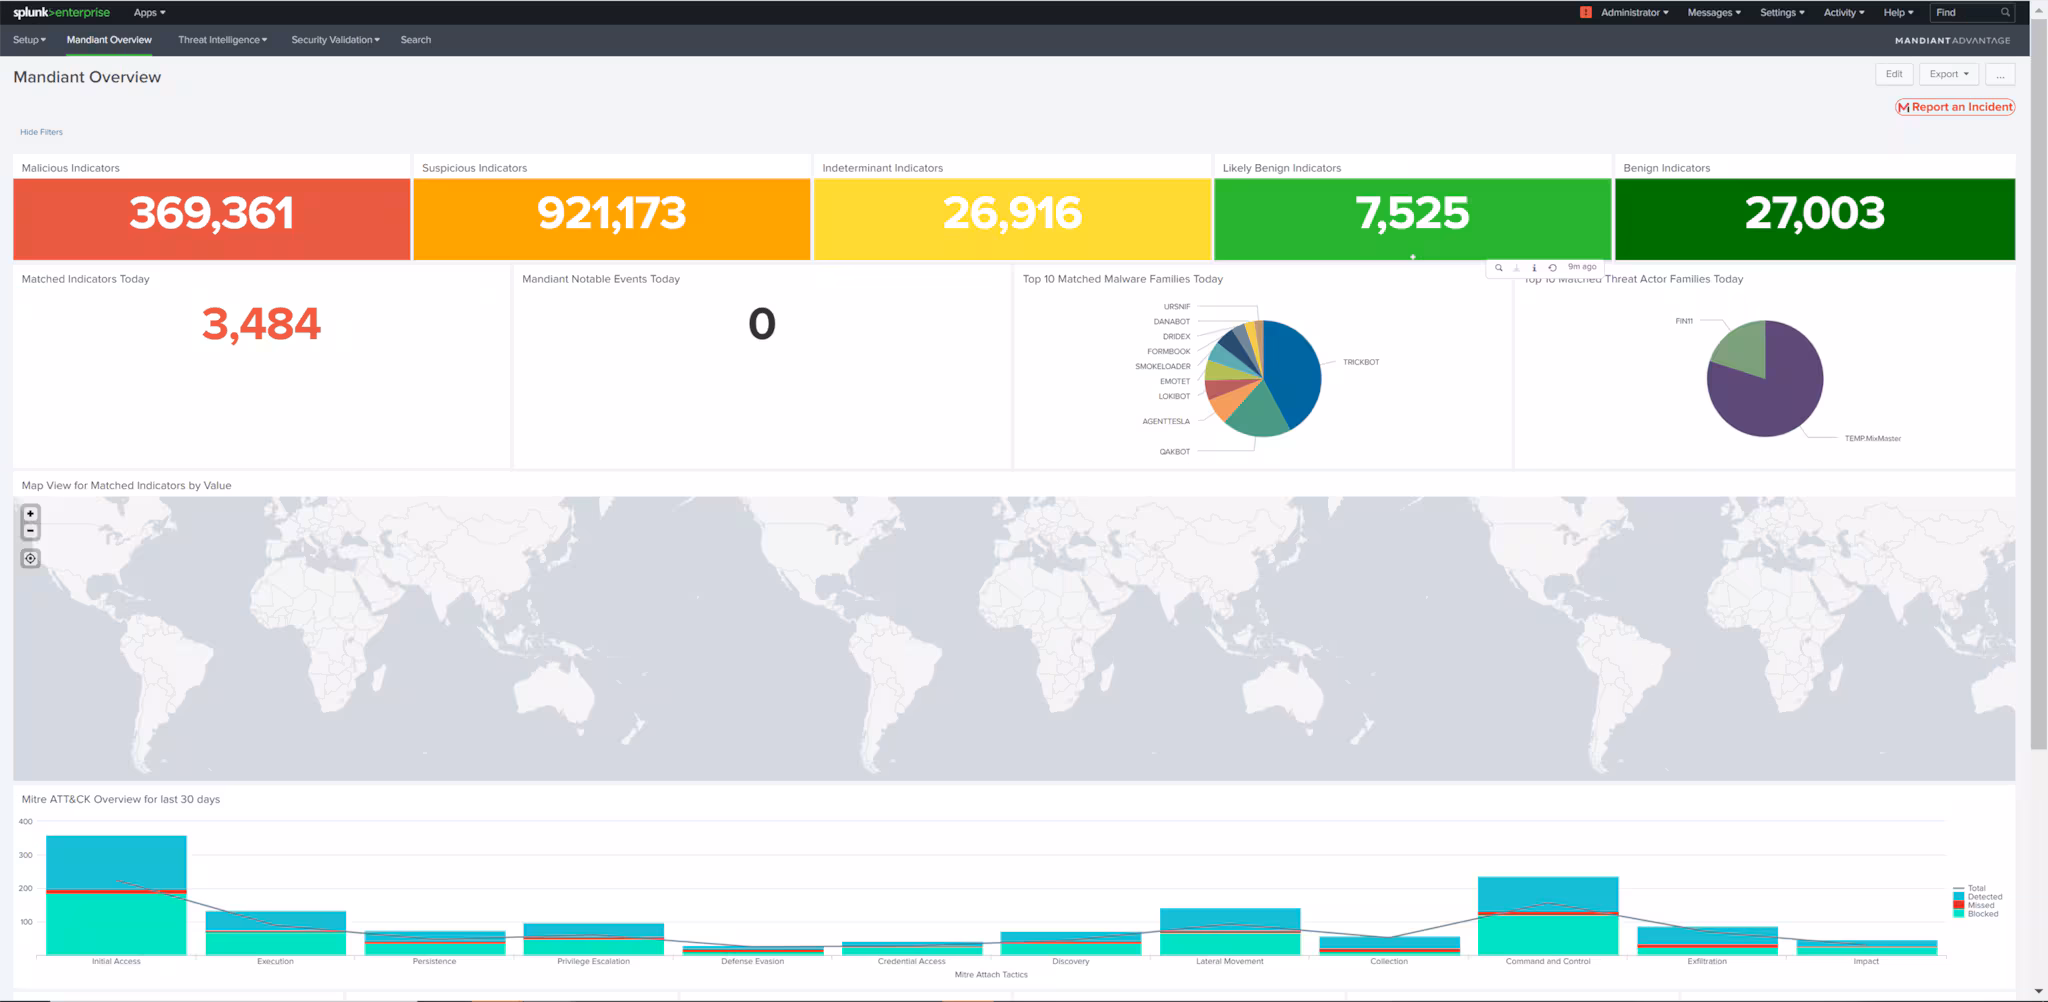
Task: Click the Hide Filters link
Action: [41, 132]
